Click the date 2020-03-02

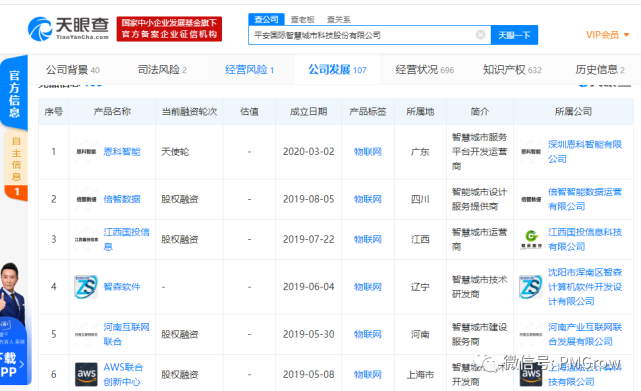[x=309, y=152]
